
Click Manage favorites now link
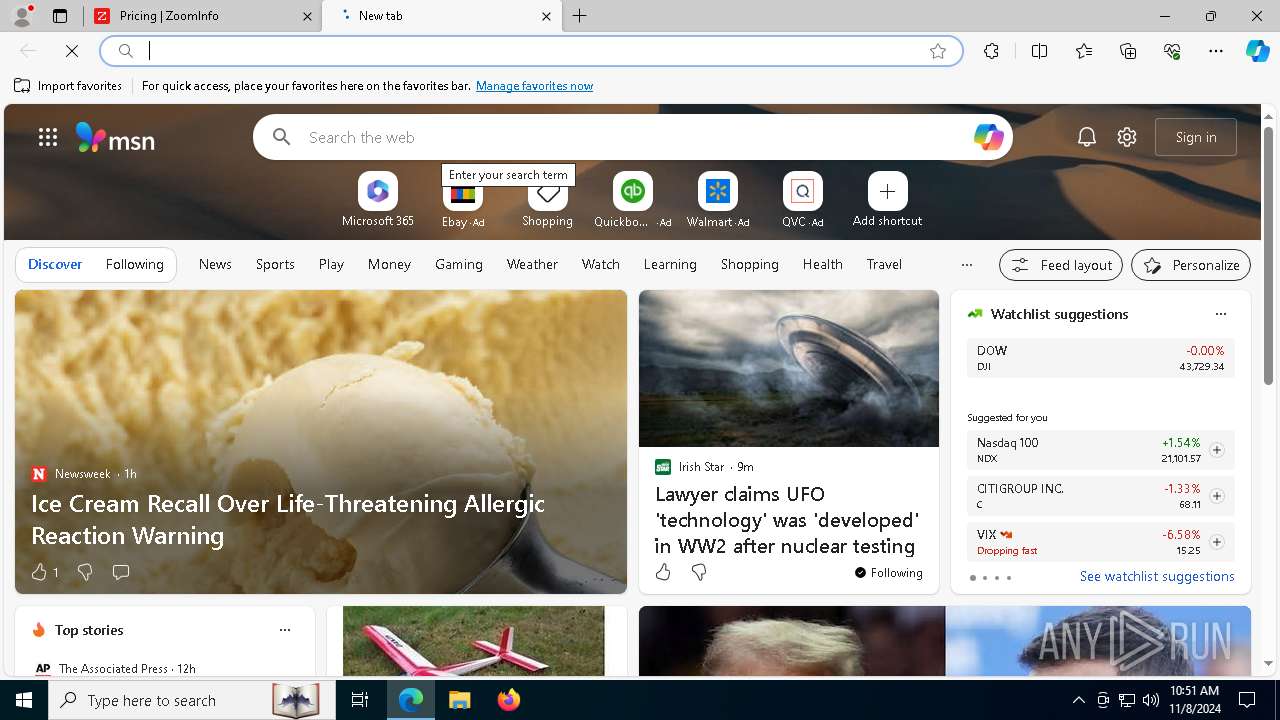pos(534,86)
